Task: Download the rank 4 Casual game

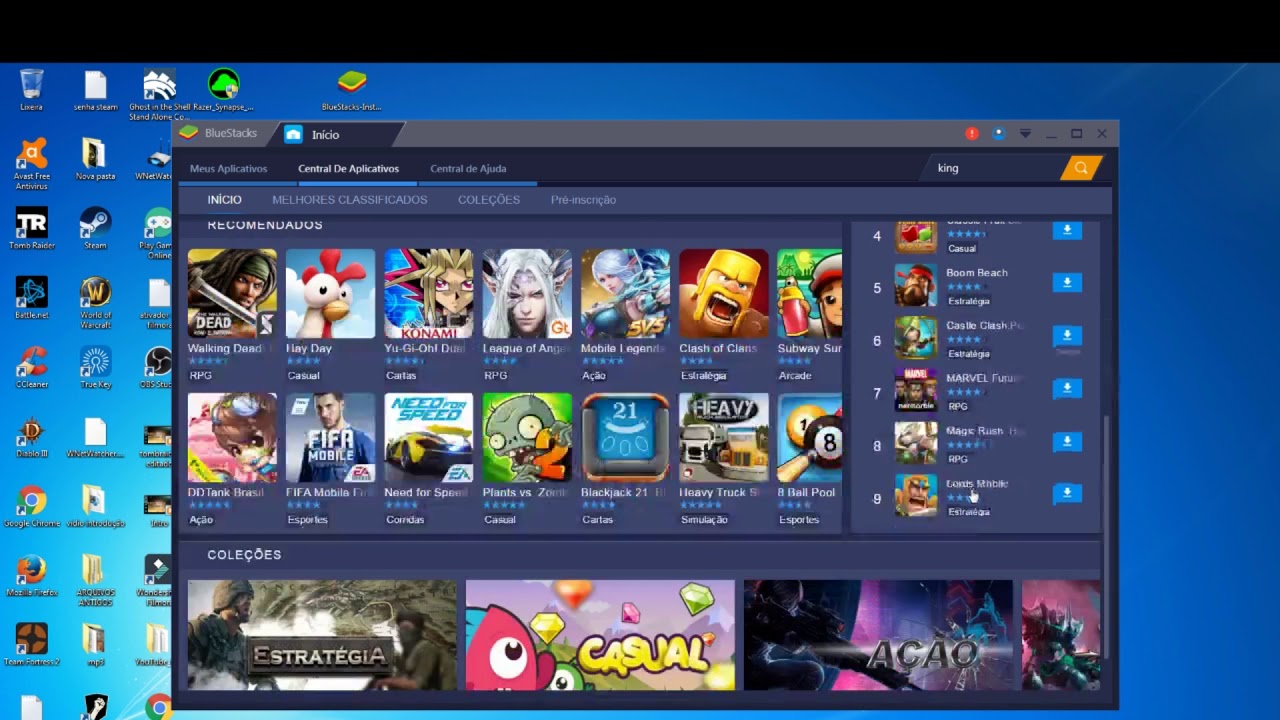Action: (1067, 231)
